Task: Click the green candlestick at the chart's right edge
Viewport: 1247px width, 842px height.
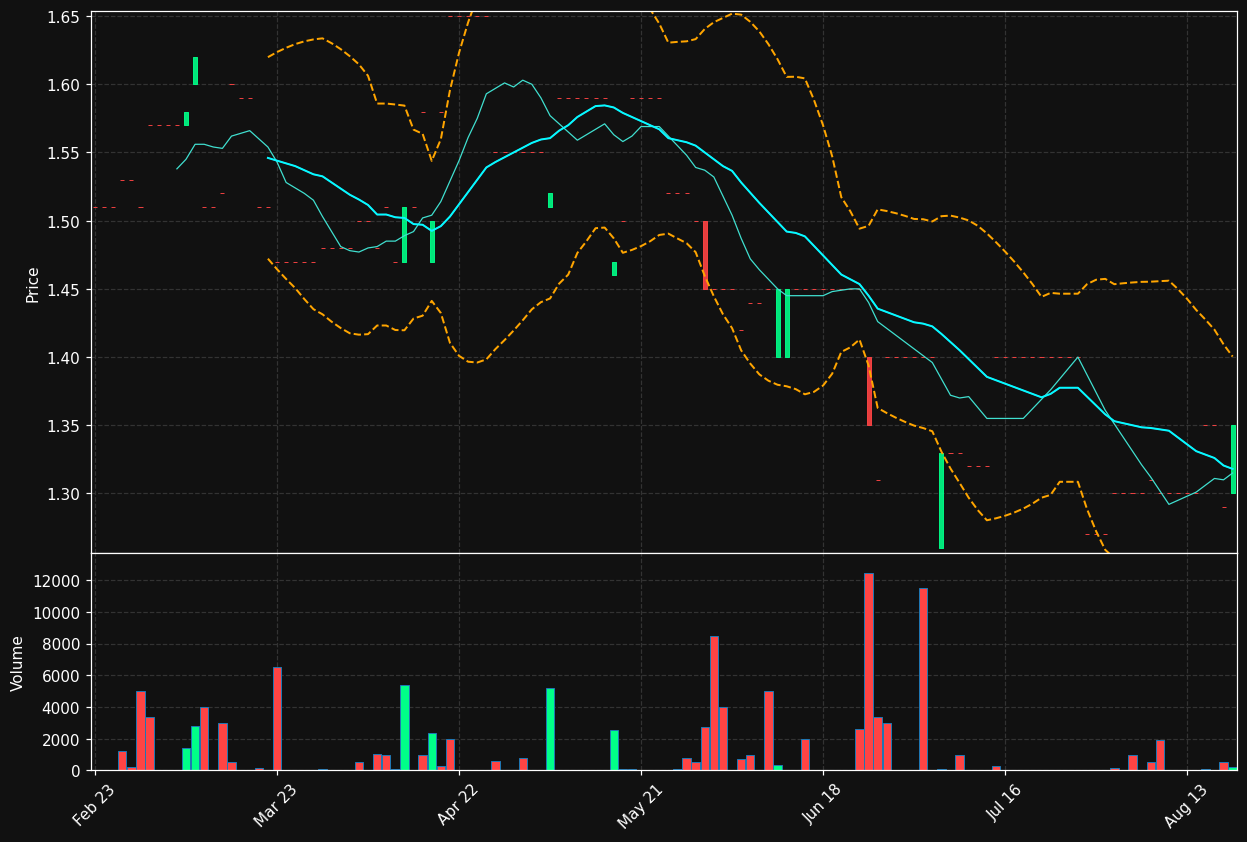Action: pos(1233,460)
